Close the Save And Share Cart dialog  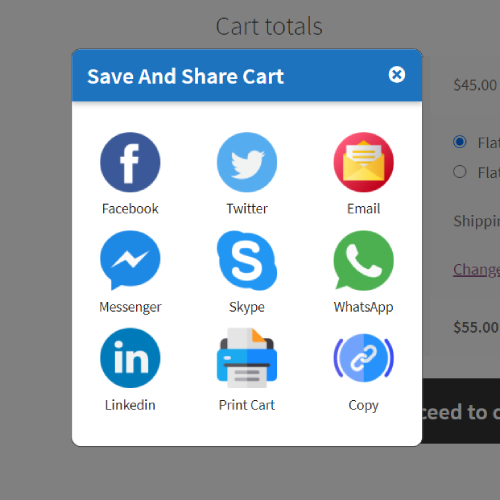tap(397, 75)
